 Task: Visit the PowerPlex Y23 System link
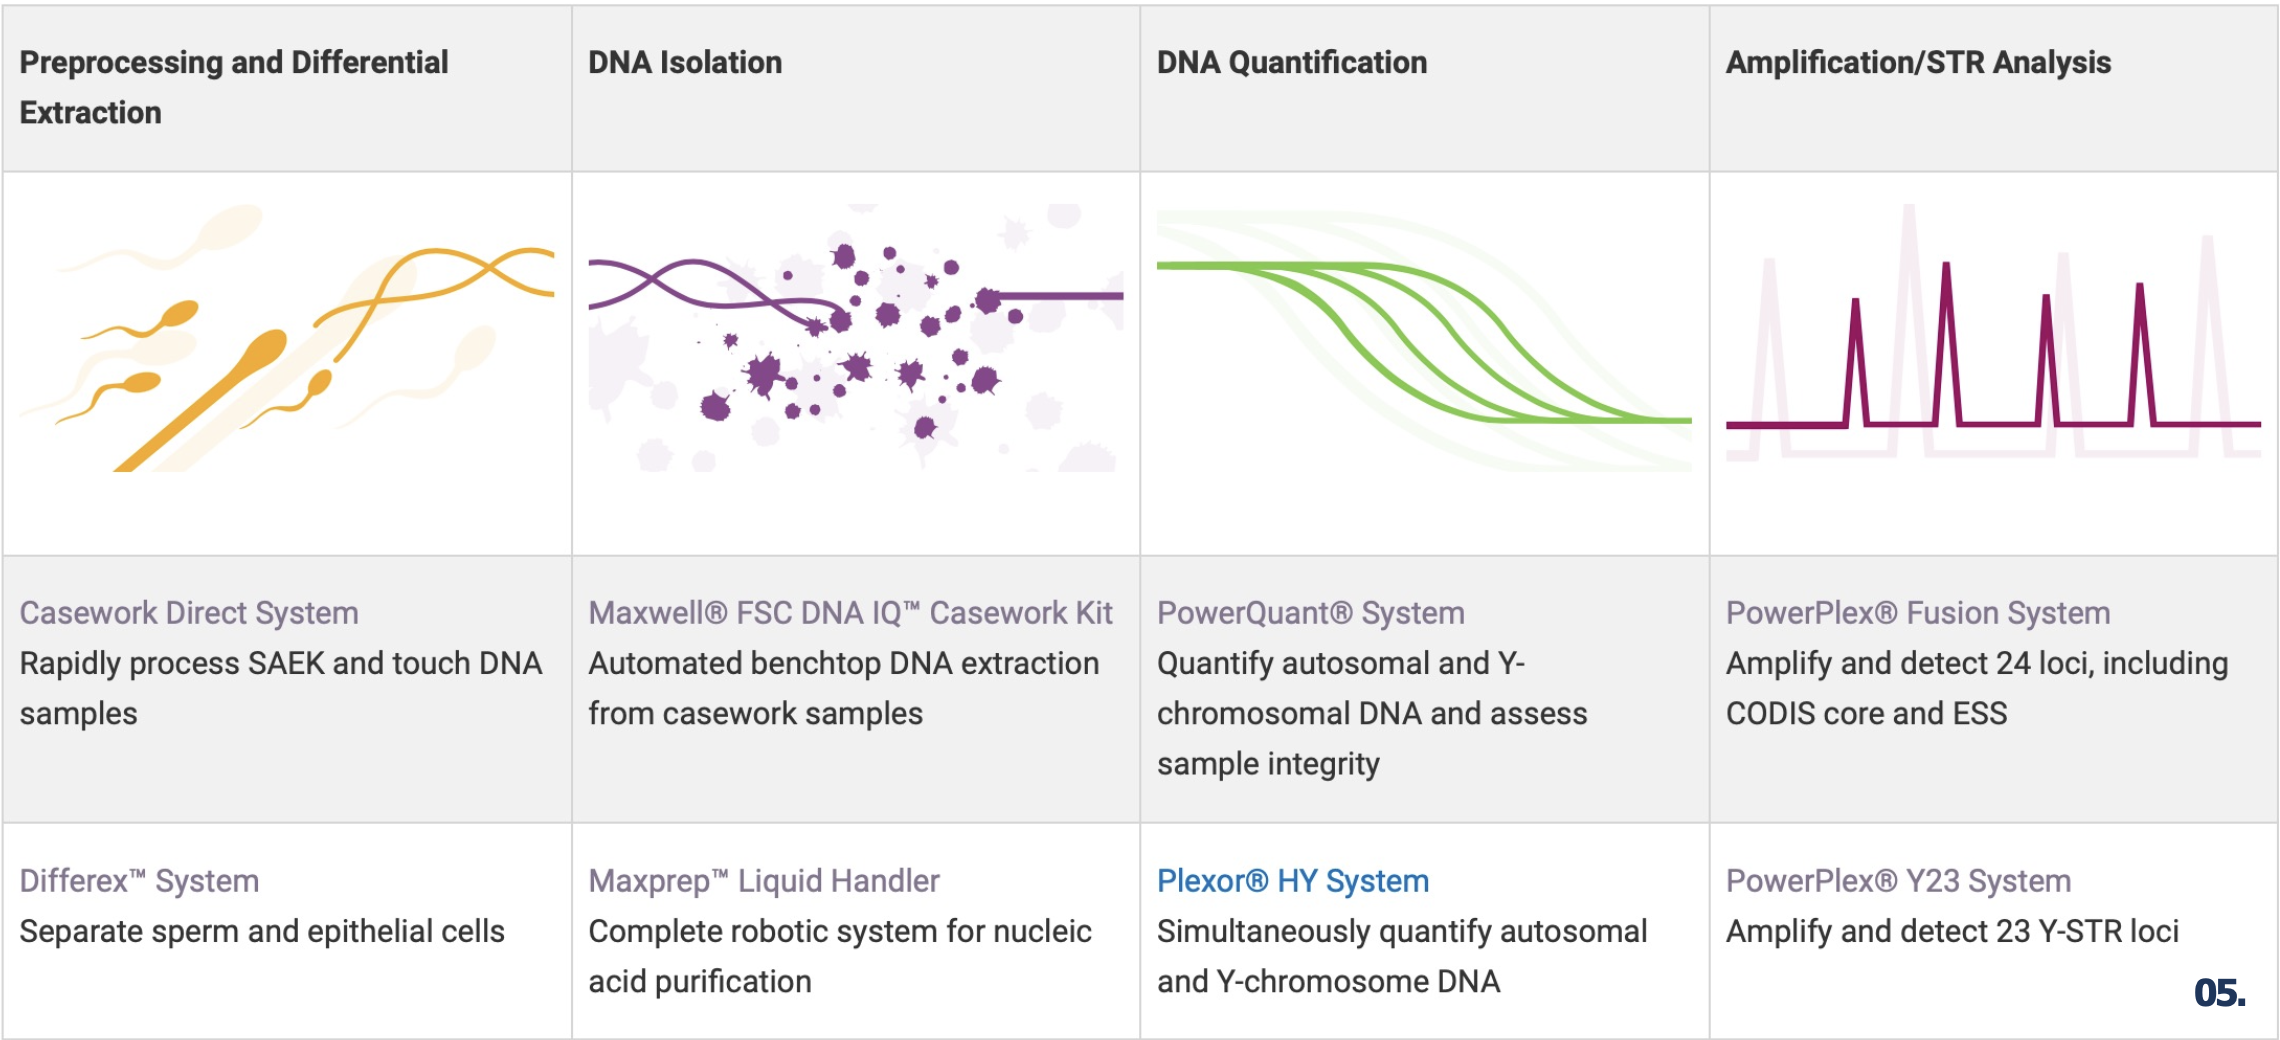[x=1898, y=881]
